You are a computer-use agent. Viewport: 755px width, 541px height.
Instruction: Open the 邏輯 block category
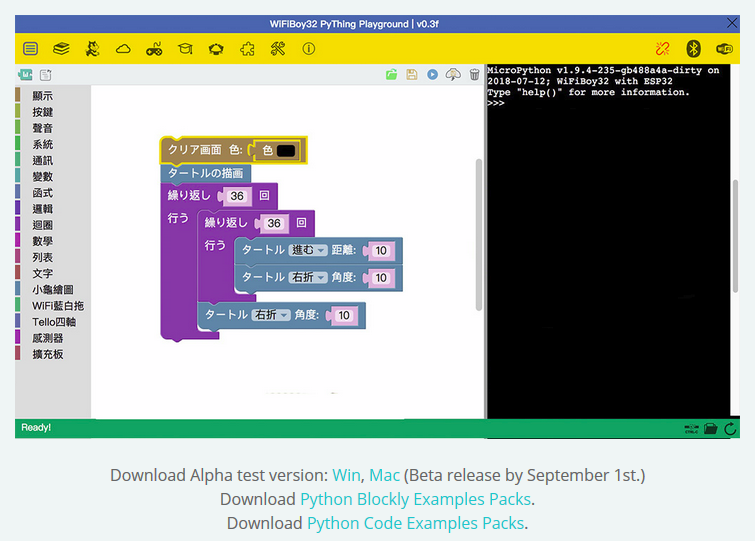(43, 209)
